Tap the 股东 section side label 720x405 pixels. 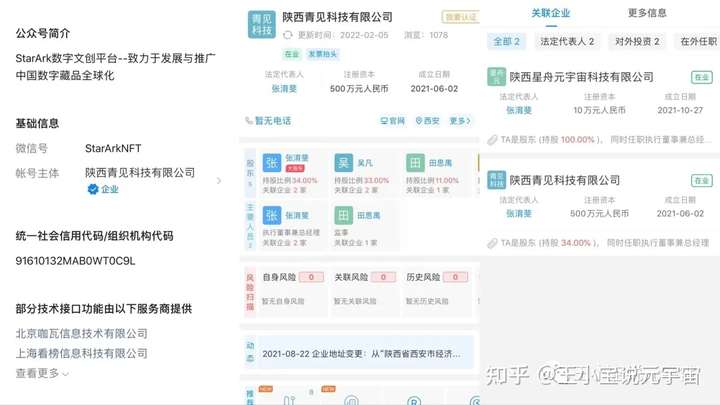coord(250,173)
